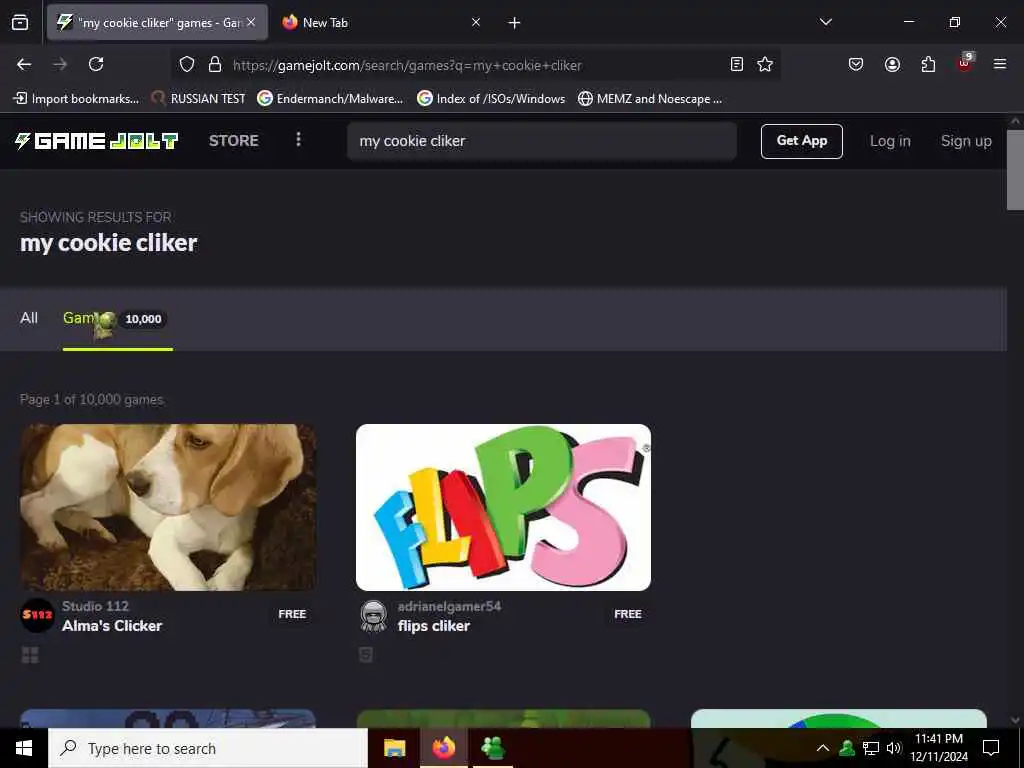Viewport: 1024px width, 768px height.
Task: Click the Studio 112 avatar icon
Action: point(37,615)
